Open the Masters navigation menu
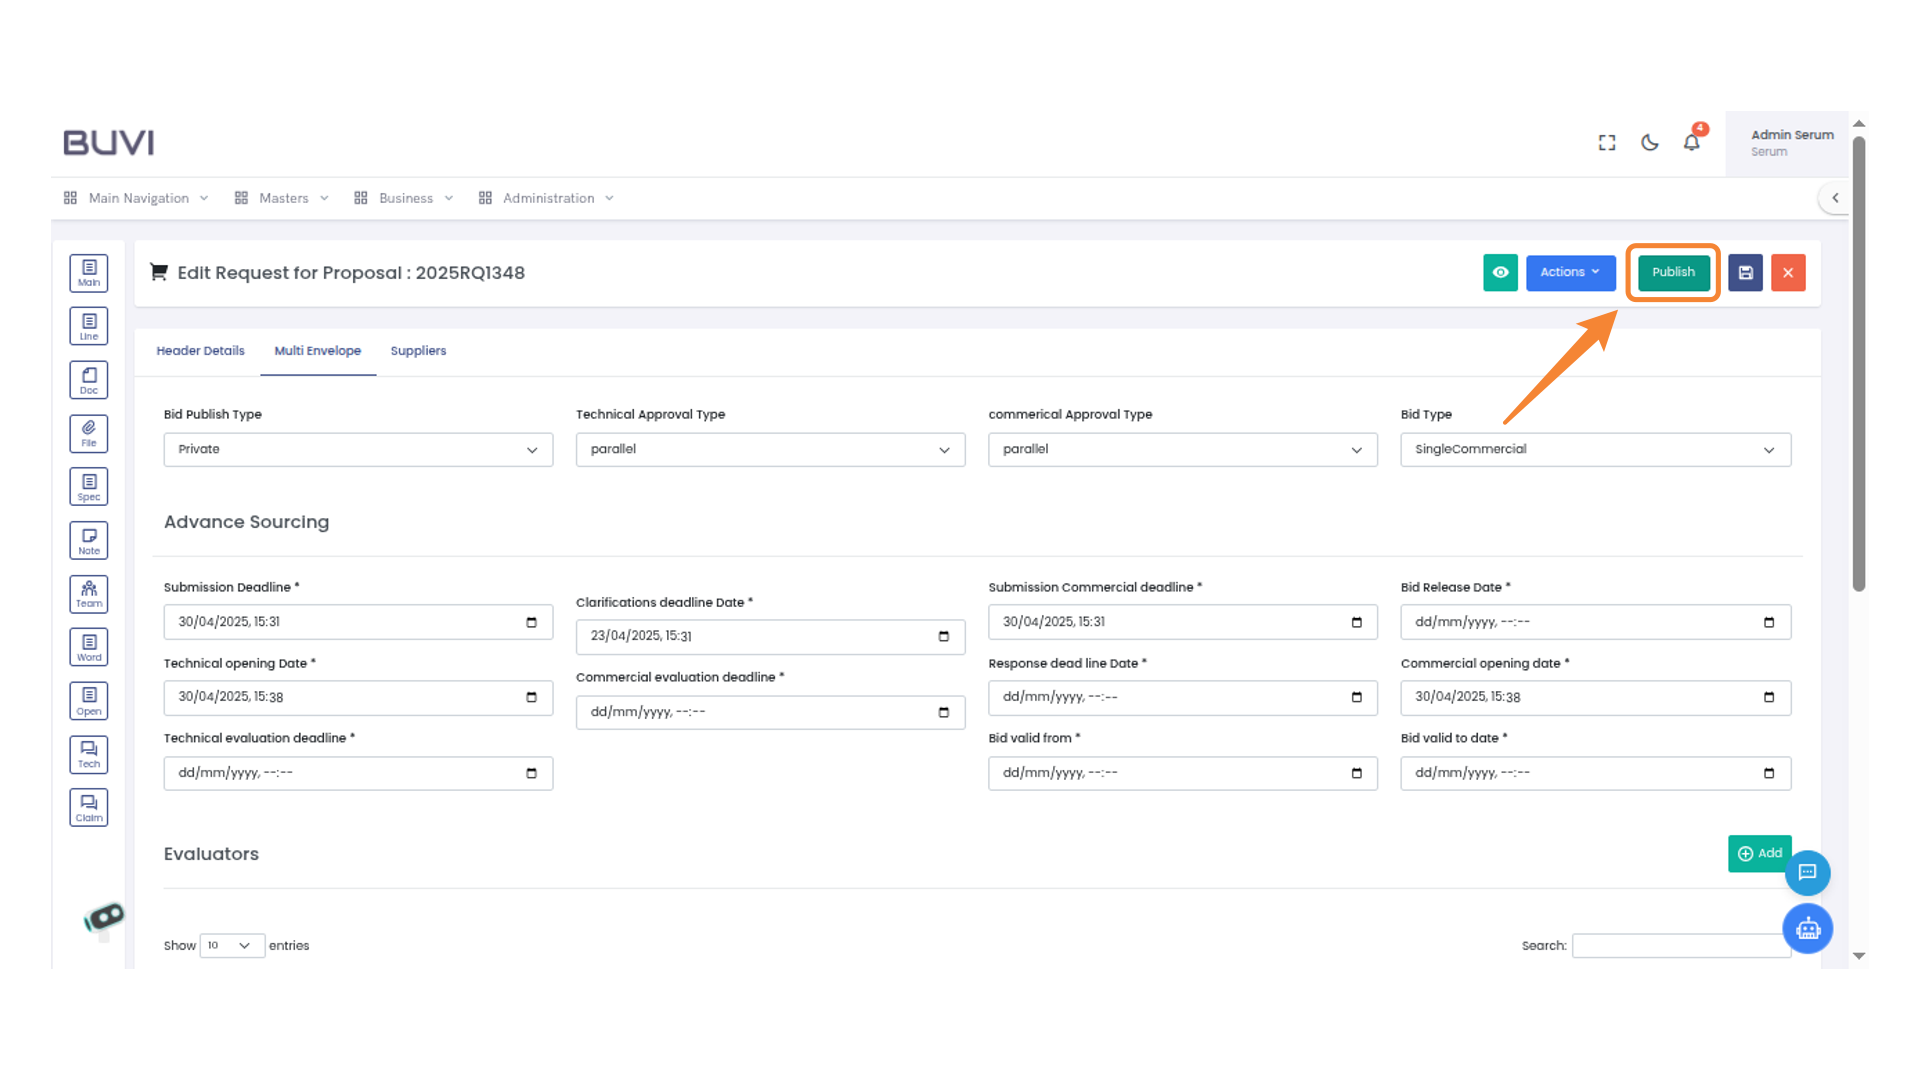Screen dimensions: 1920x1080 click(283, 198)
